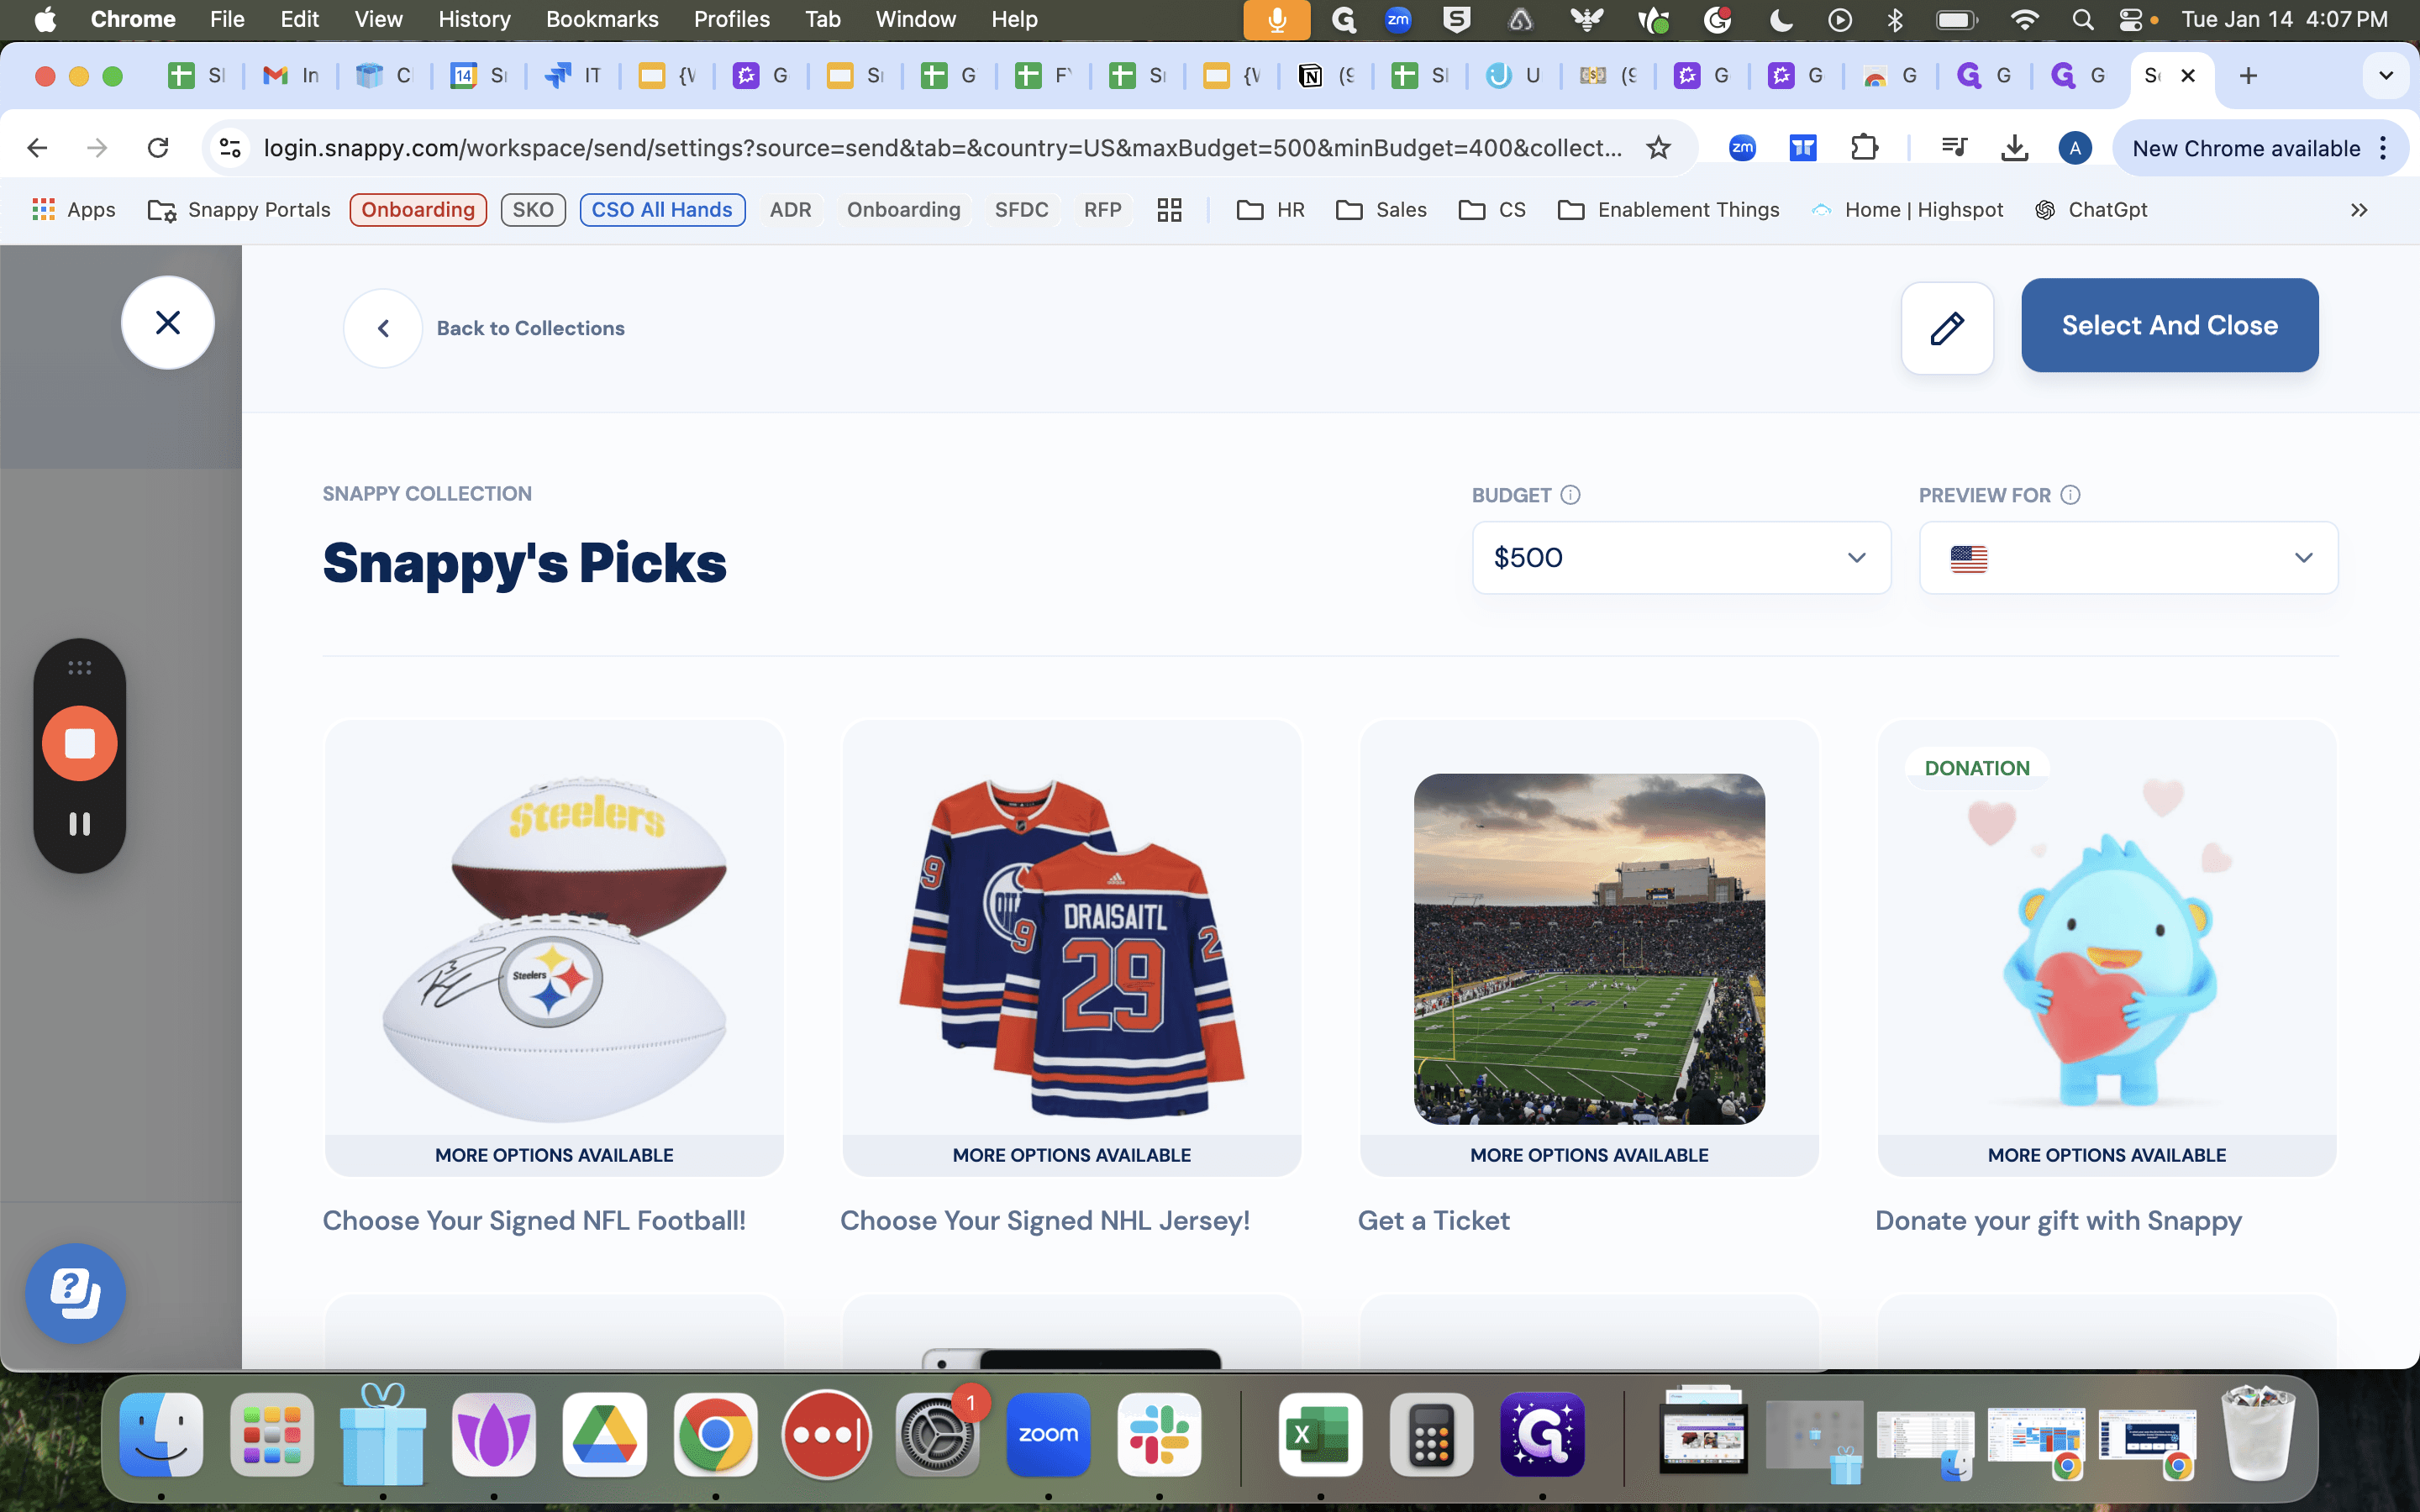Open the Enablement Things bookmarks folder
This screenshot has height=1512, width=2420.
tap(1669, 209)
